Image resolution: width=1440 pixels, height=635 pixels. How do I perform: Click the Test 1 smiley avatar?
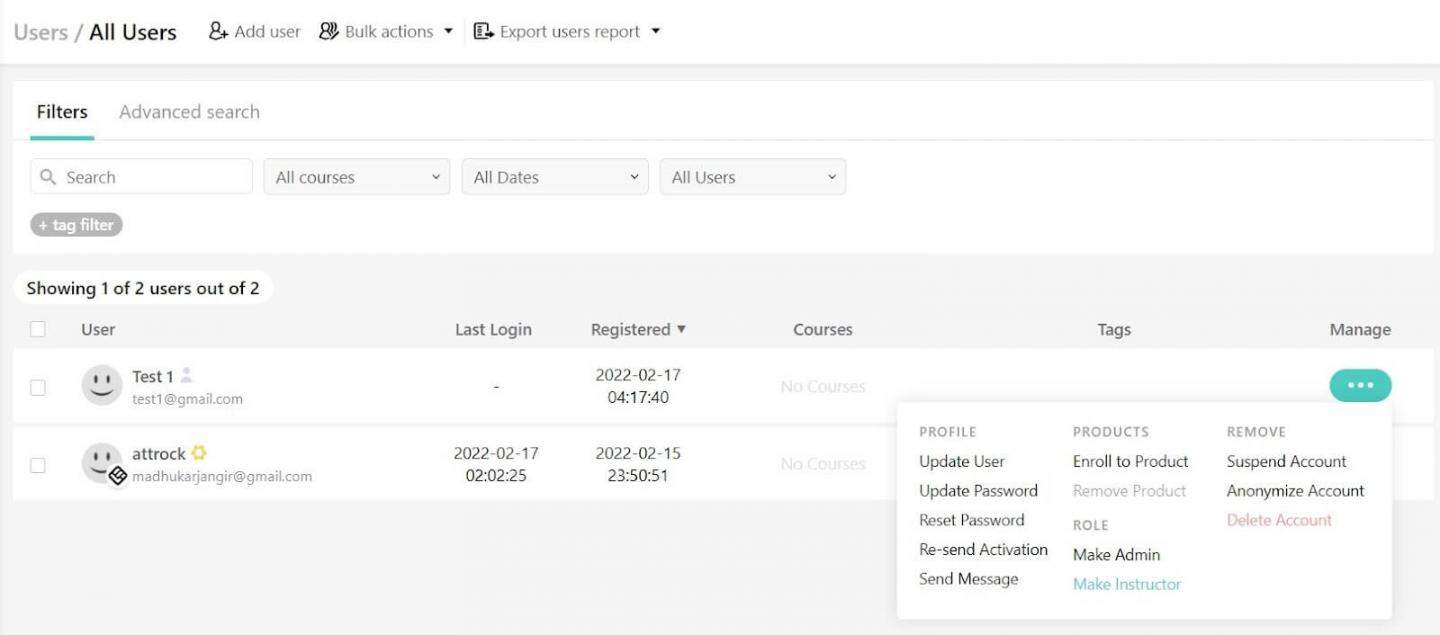pyautogui.click(x=101, y=385)
